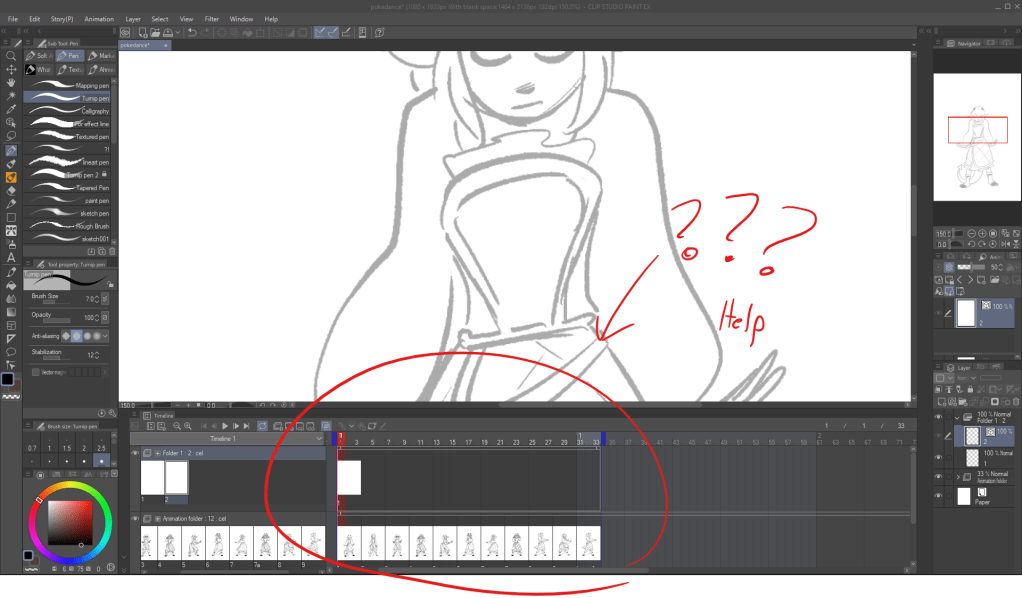Image resolution: width=1022 pixels, height=598 pixels.
Task: Hide the Paper layer
Action: tap(937, 497)
